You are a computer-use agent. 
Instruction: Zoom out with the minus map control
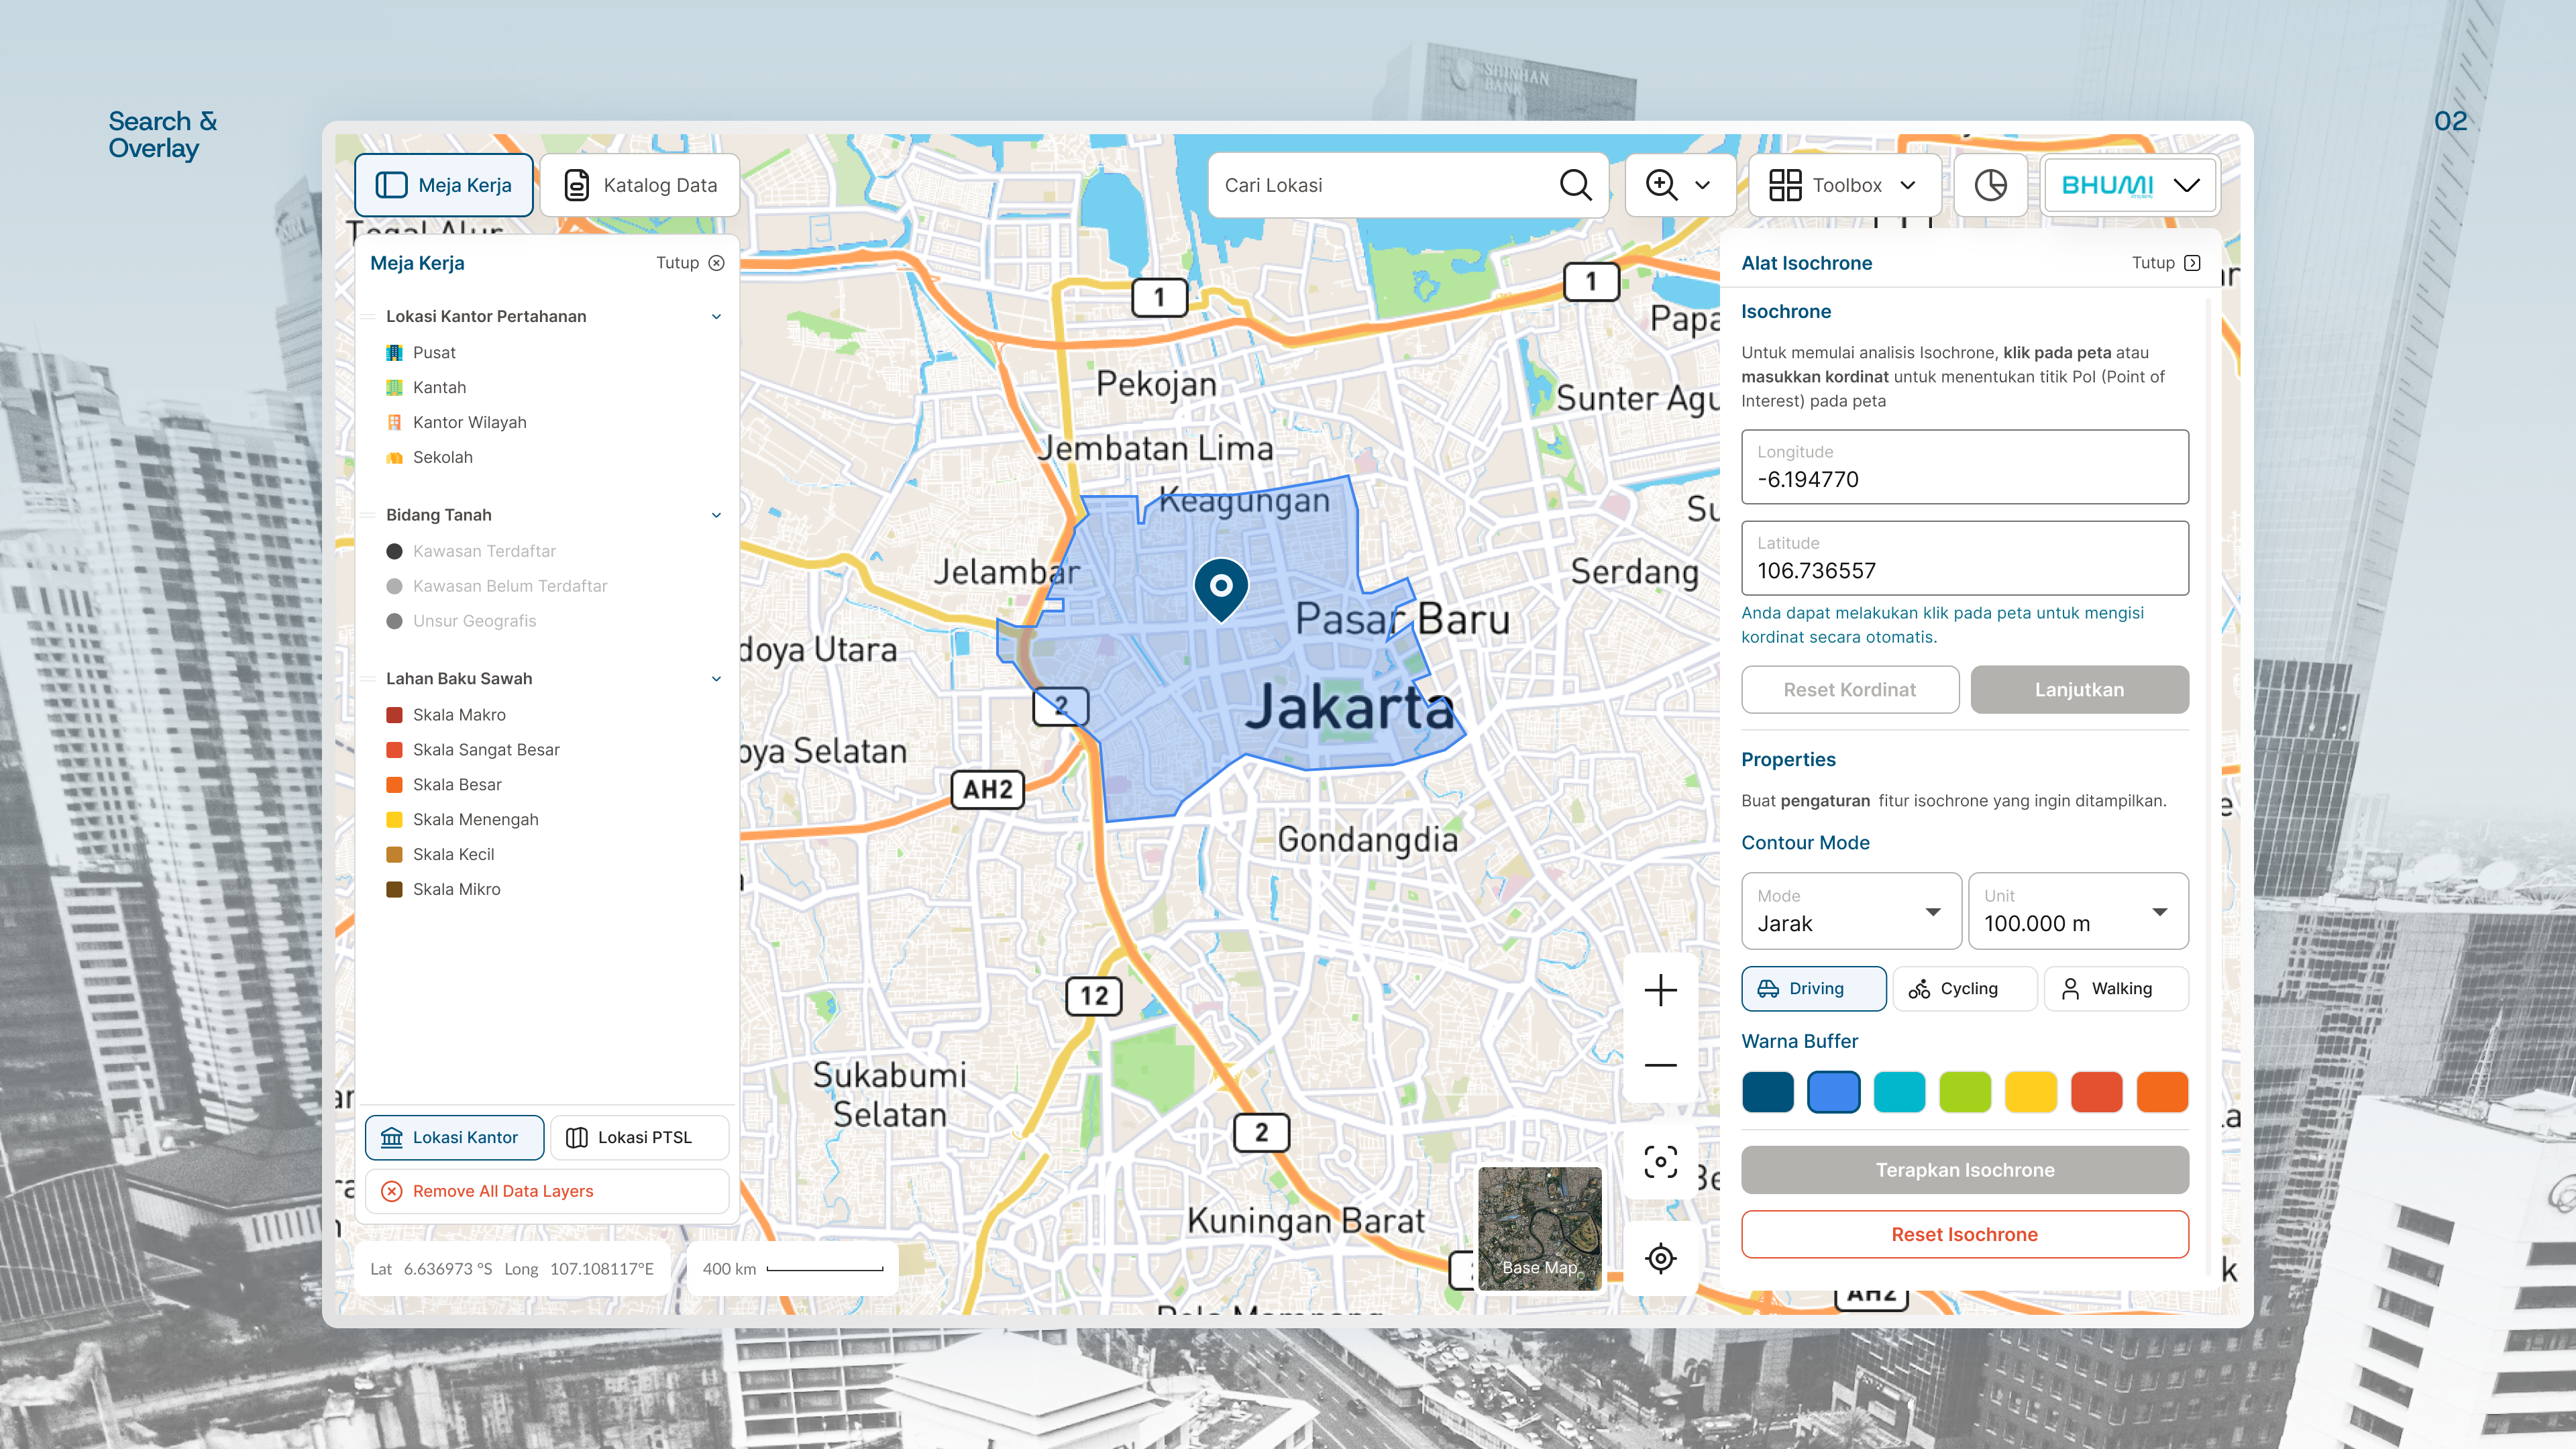click(1660, 1065)
